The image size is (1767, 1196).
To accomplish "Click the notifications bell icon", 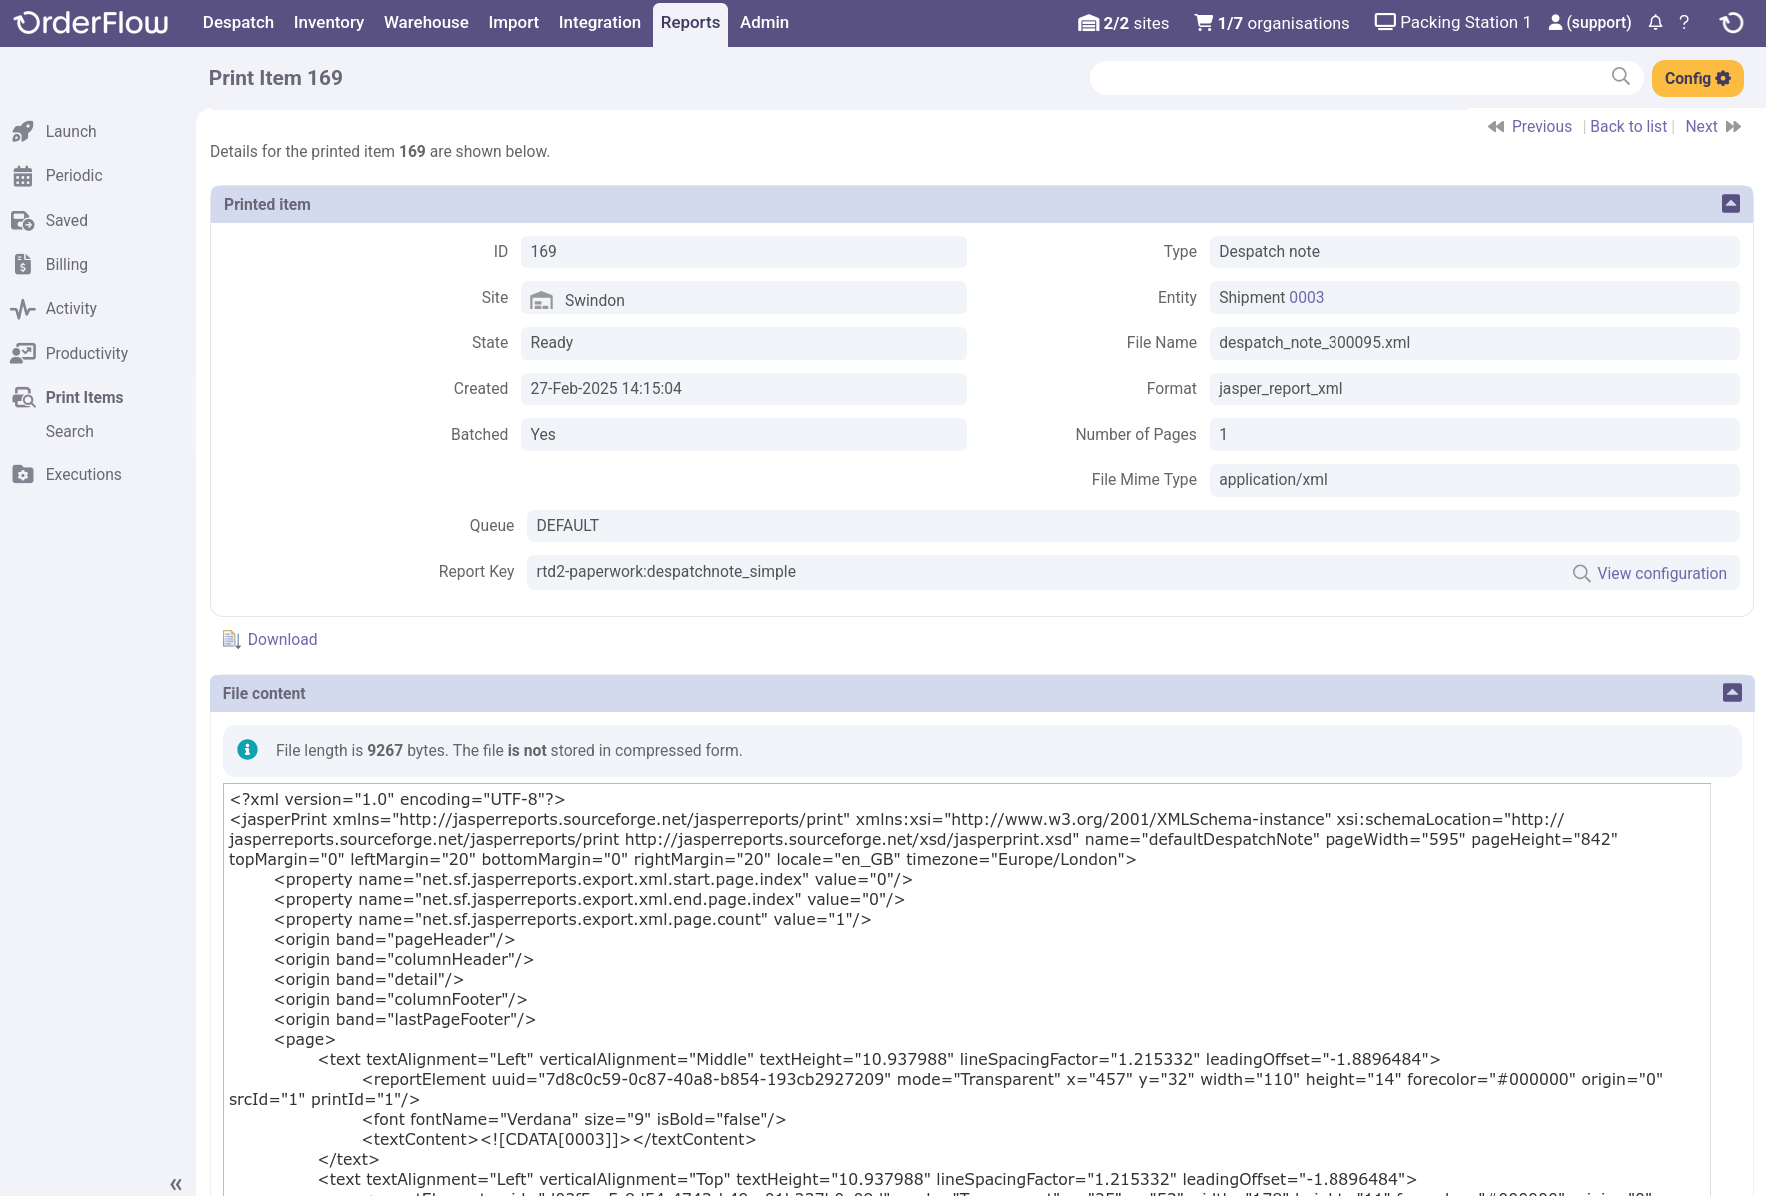I will [1655, 22].
